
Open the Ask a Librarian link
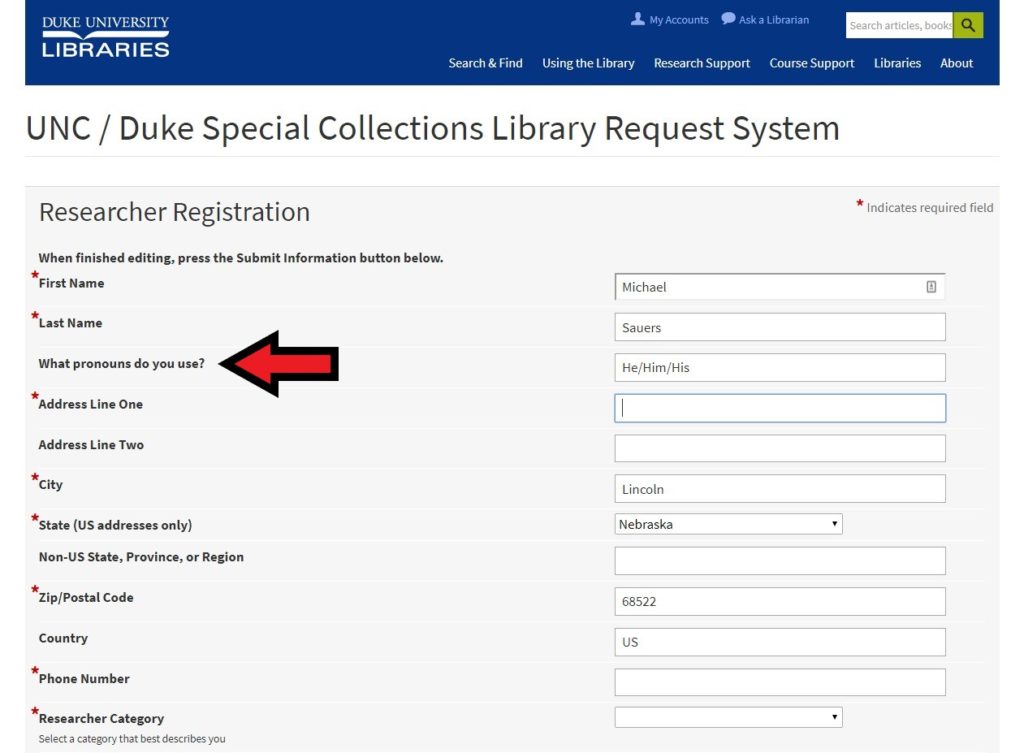coord(774,20)
